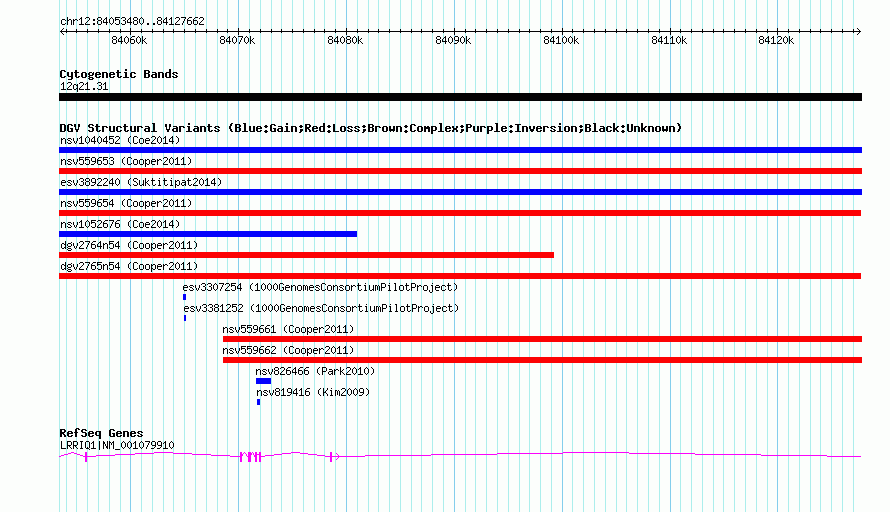Click the 84060k ruler tick label
The height and width of the screenshot is (512, 890).
[129, 40]
